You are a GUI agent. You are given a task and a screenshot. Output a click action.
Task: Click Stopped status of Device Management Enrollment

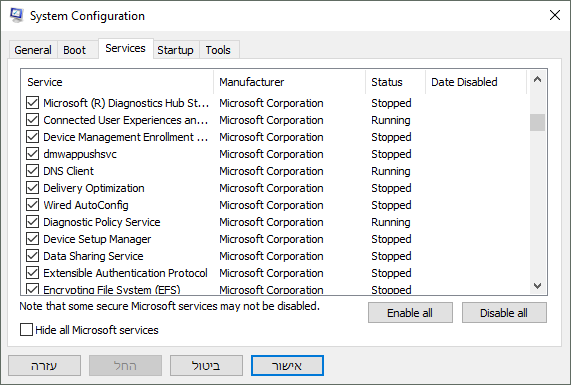point(391,137)
